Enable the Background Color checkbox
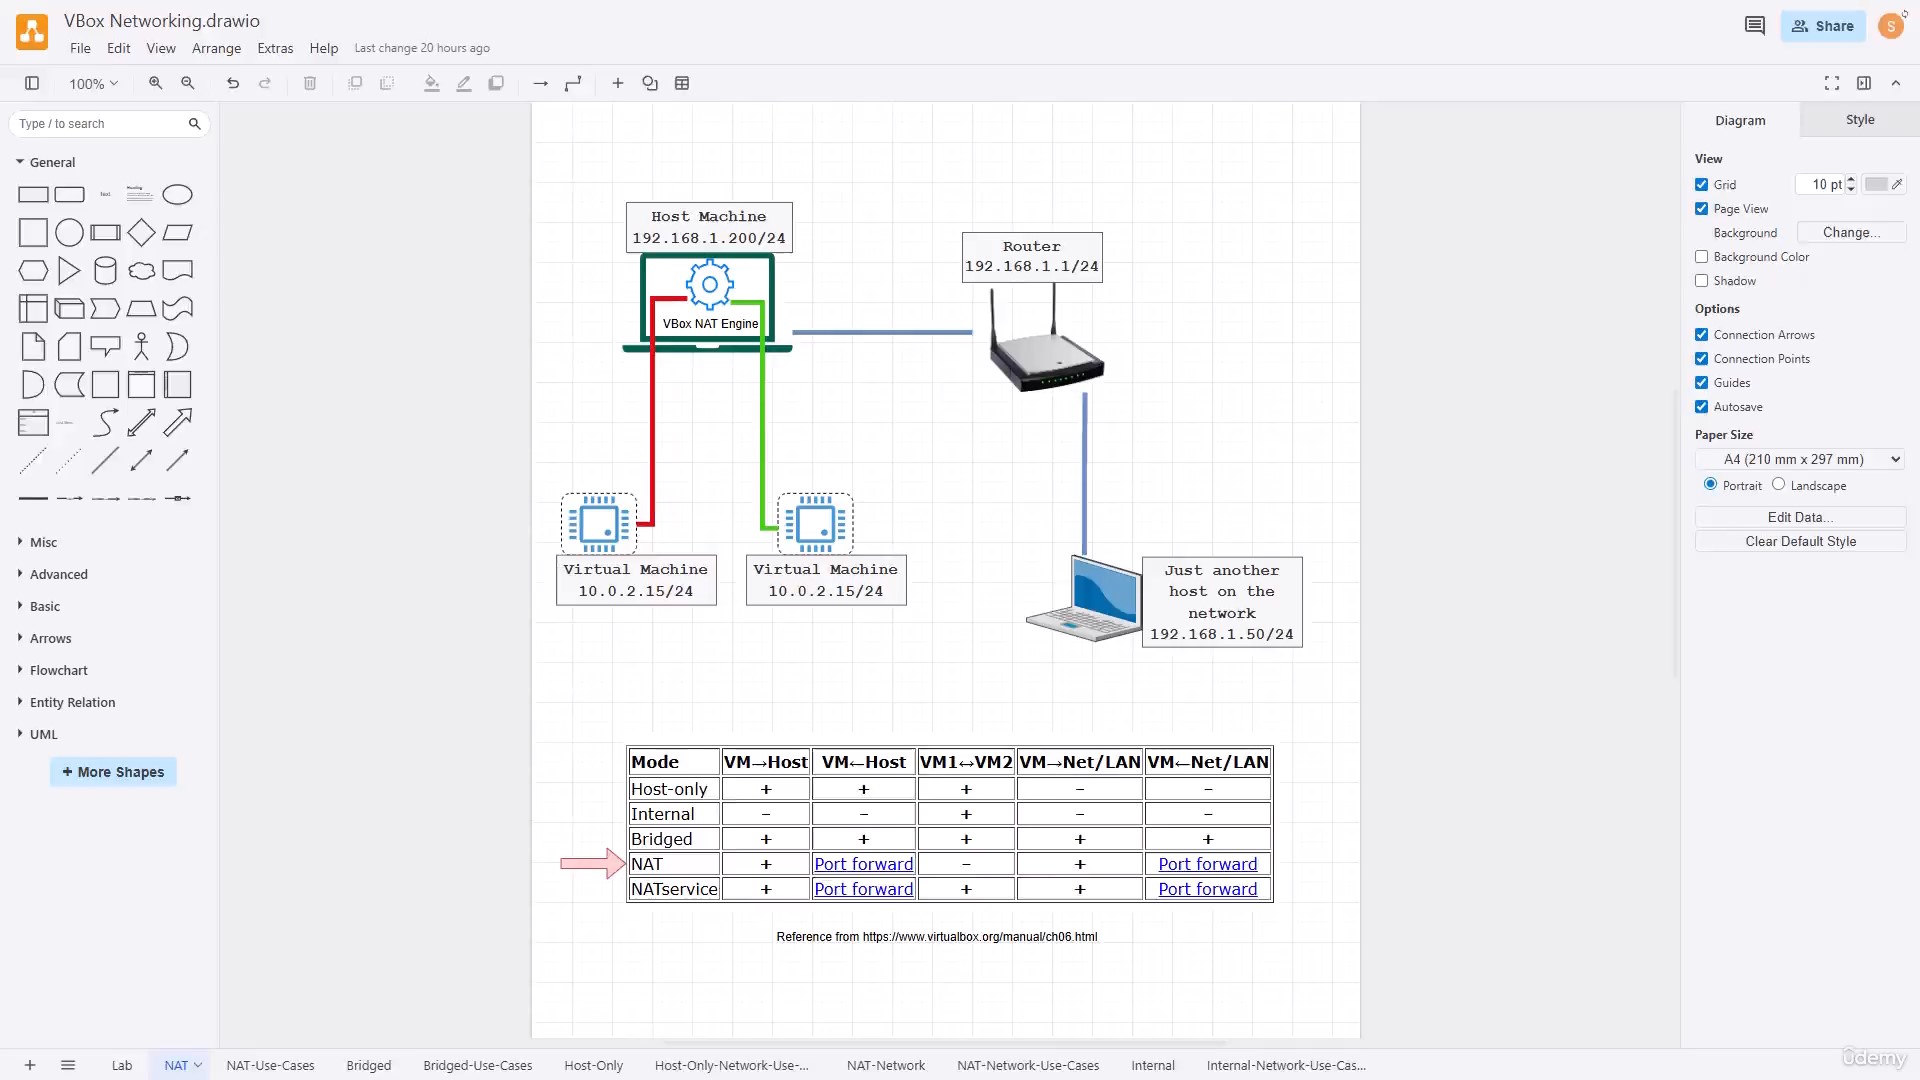Screen dimensions: 1920x1080 tap(1702, 257)
